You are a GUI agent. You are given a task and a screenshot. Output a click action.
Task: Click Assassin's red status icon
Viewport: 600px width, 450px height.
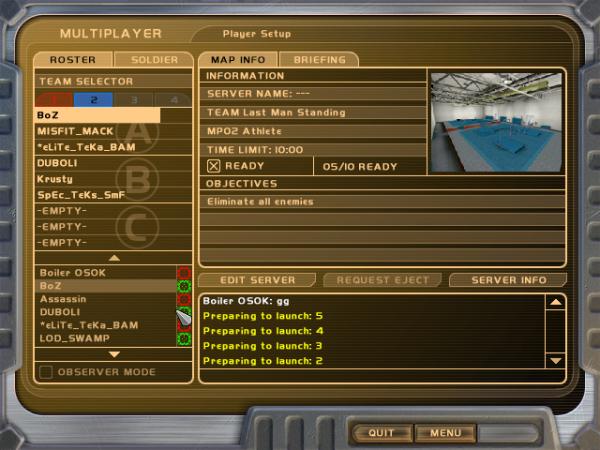(184, 299)
